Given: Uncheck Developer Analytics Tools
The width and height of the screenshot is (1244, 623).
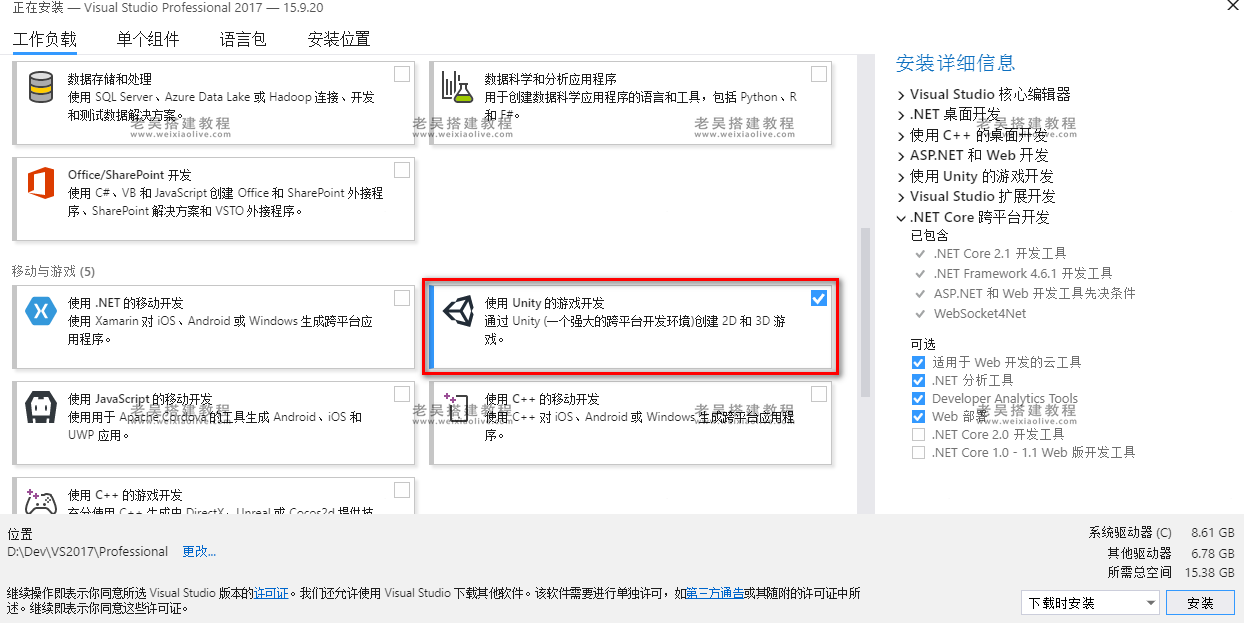Looking at the screenshot, I should tap(918, 398).
